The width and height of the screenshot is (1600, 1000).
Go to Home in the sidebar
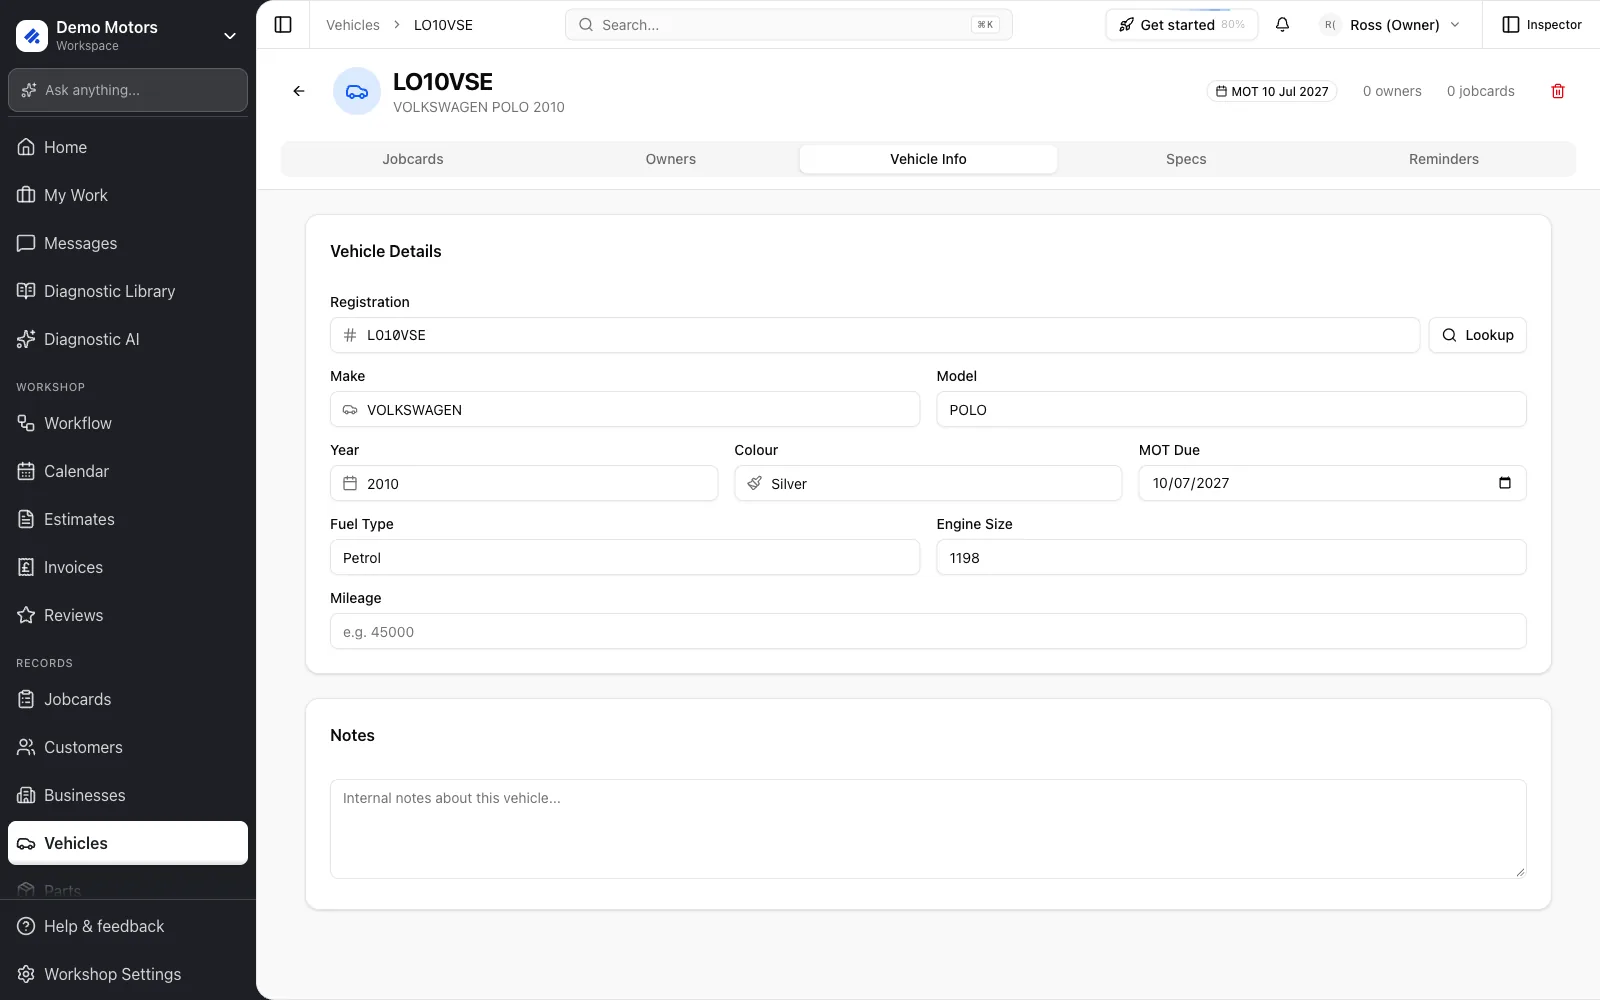tap(128, 147)
